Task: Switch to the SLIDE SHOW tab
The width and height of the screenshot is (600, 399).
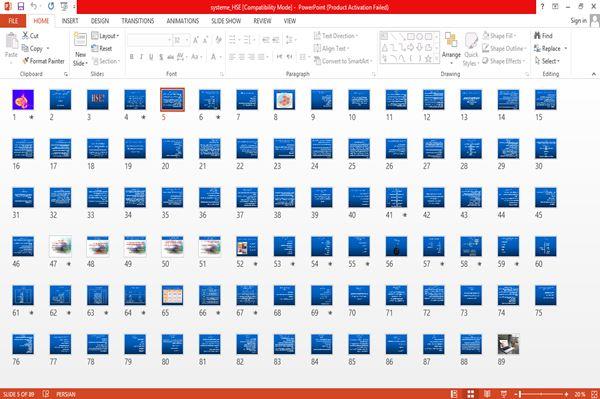Action: point(226,21)
